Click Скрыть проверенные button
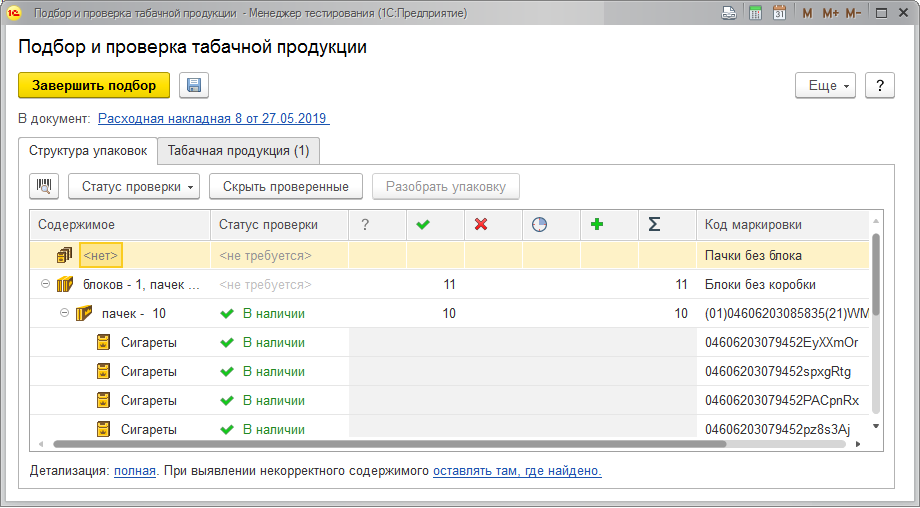920x508 pixels. 286,187
